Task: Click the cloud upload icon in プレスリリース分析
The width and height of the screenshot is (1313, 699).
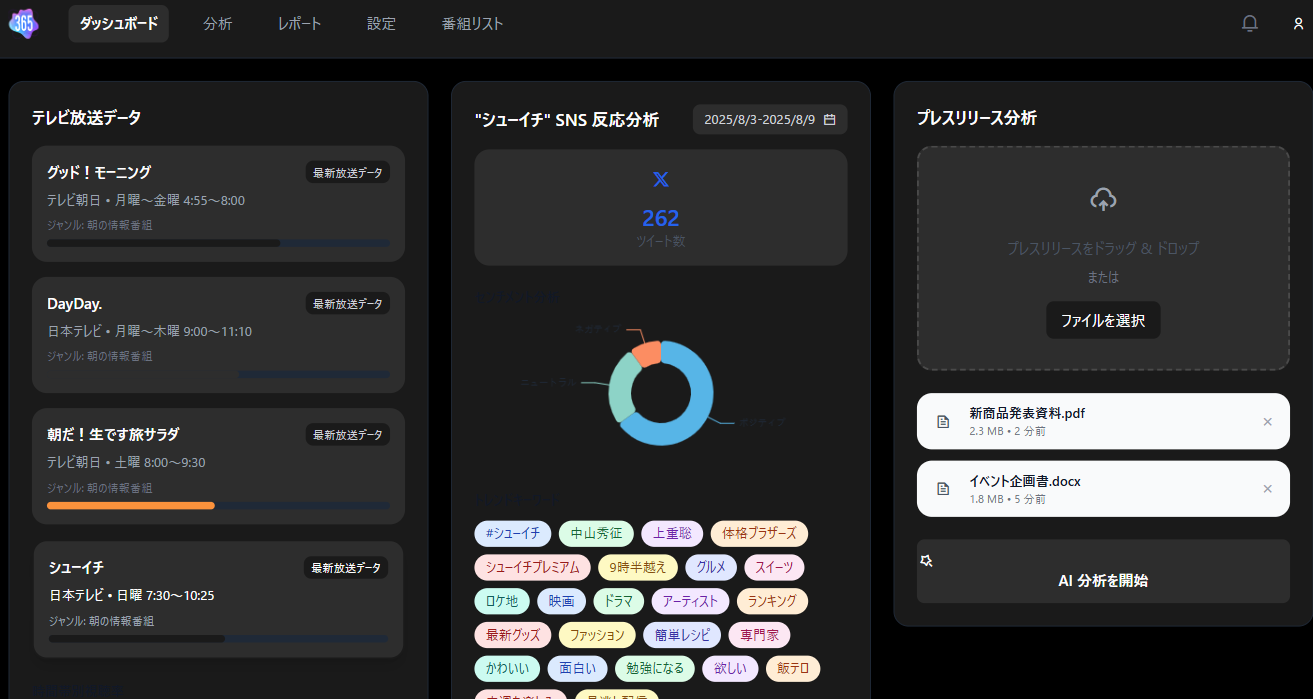Action: (1102, 199)
